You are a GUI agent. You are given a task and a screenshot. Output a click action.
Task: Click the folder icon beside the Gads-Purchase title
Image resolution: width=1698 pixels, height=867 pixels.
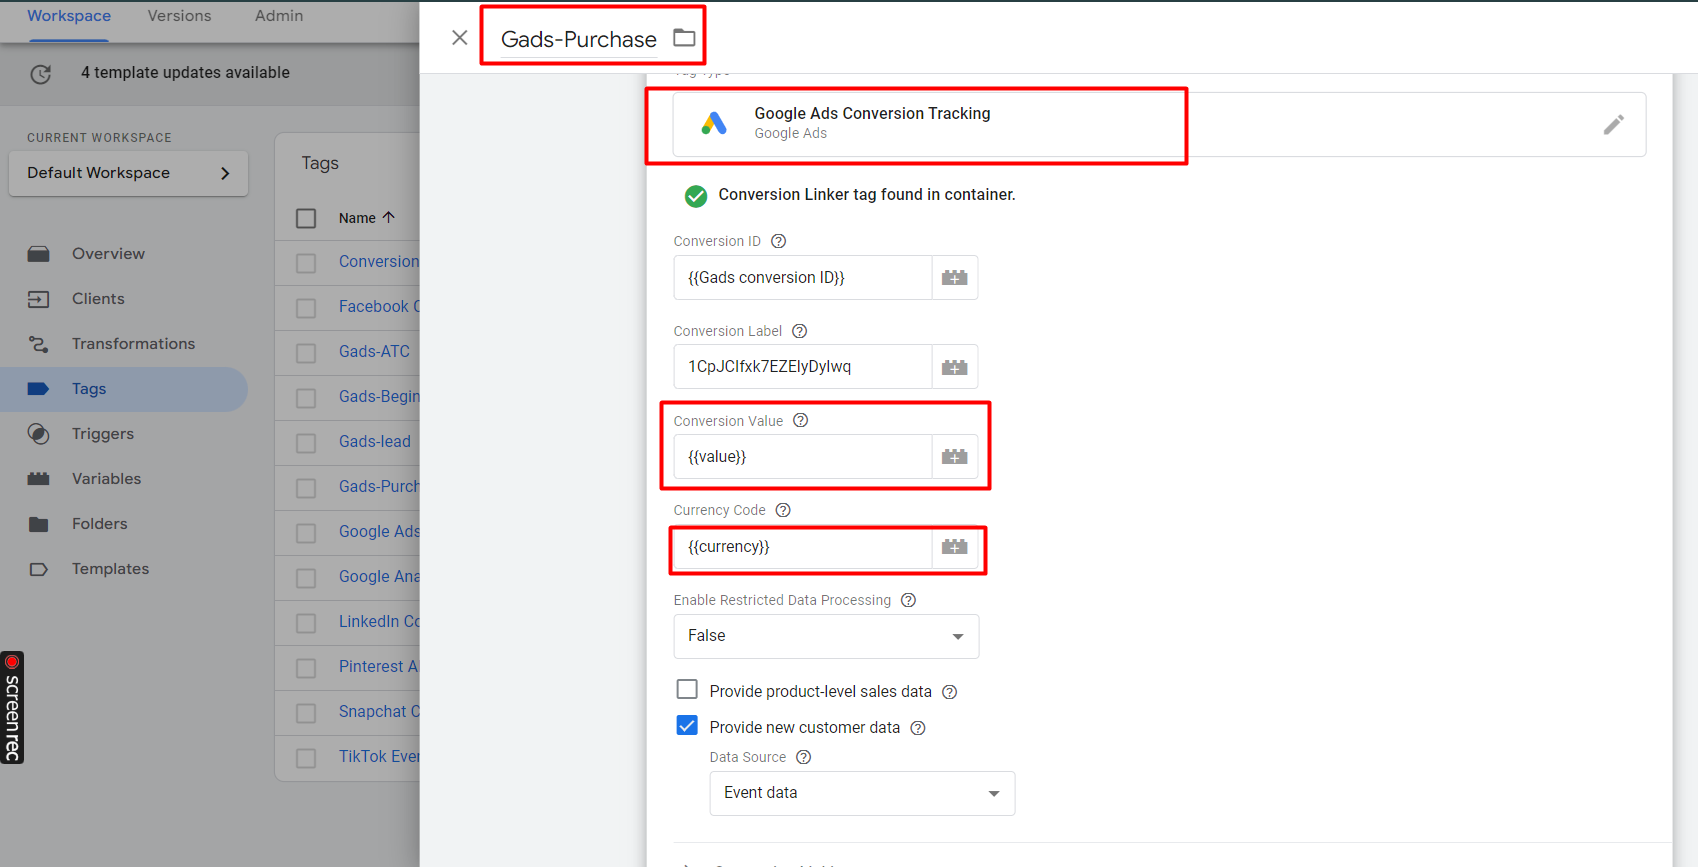[x=684, y=38]
